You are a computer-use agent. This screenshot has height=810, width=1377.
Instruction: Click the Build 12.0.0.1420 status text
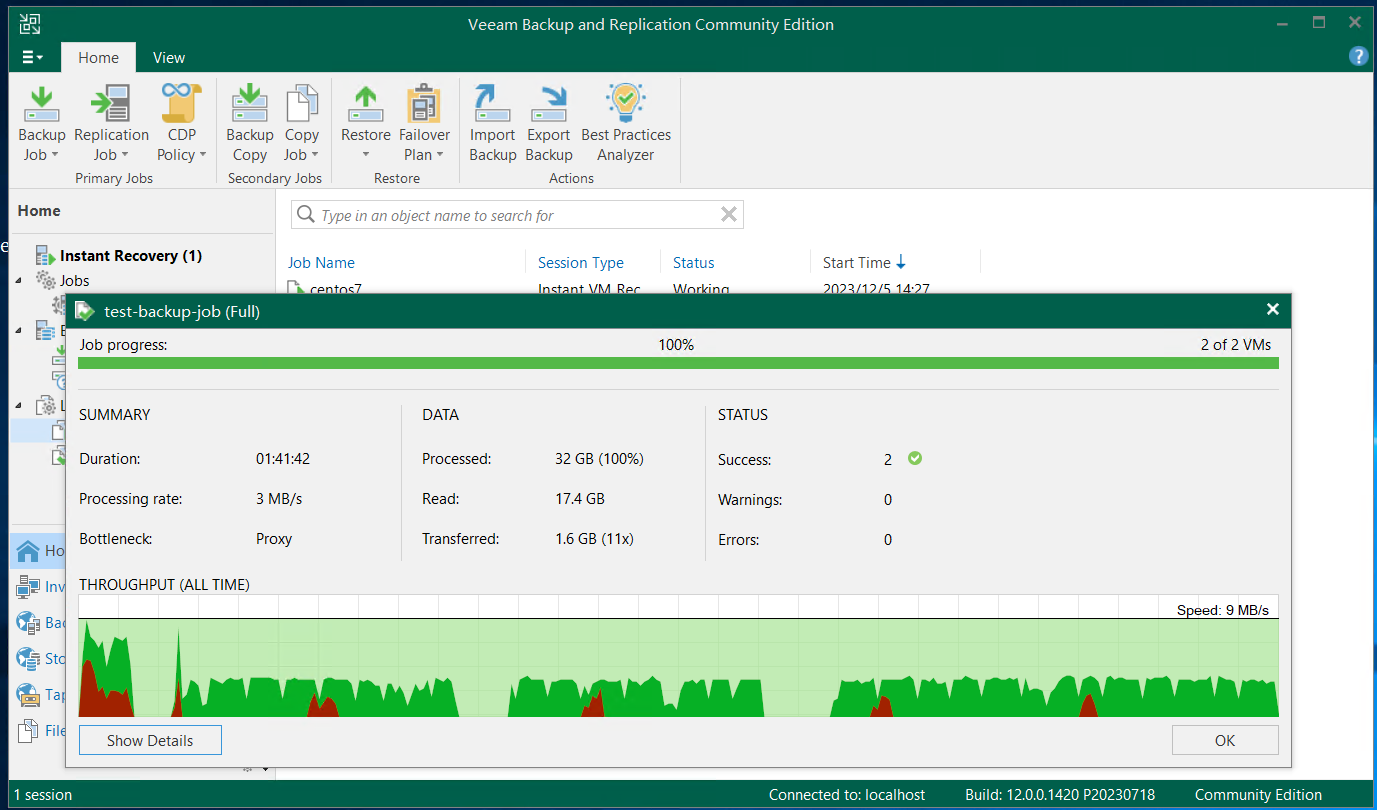1060,795
